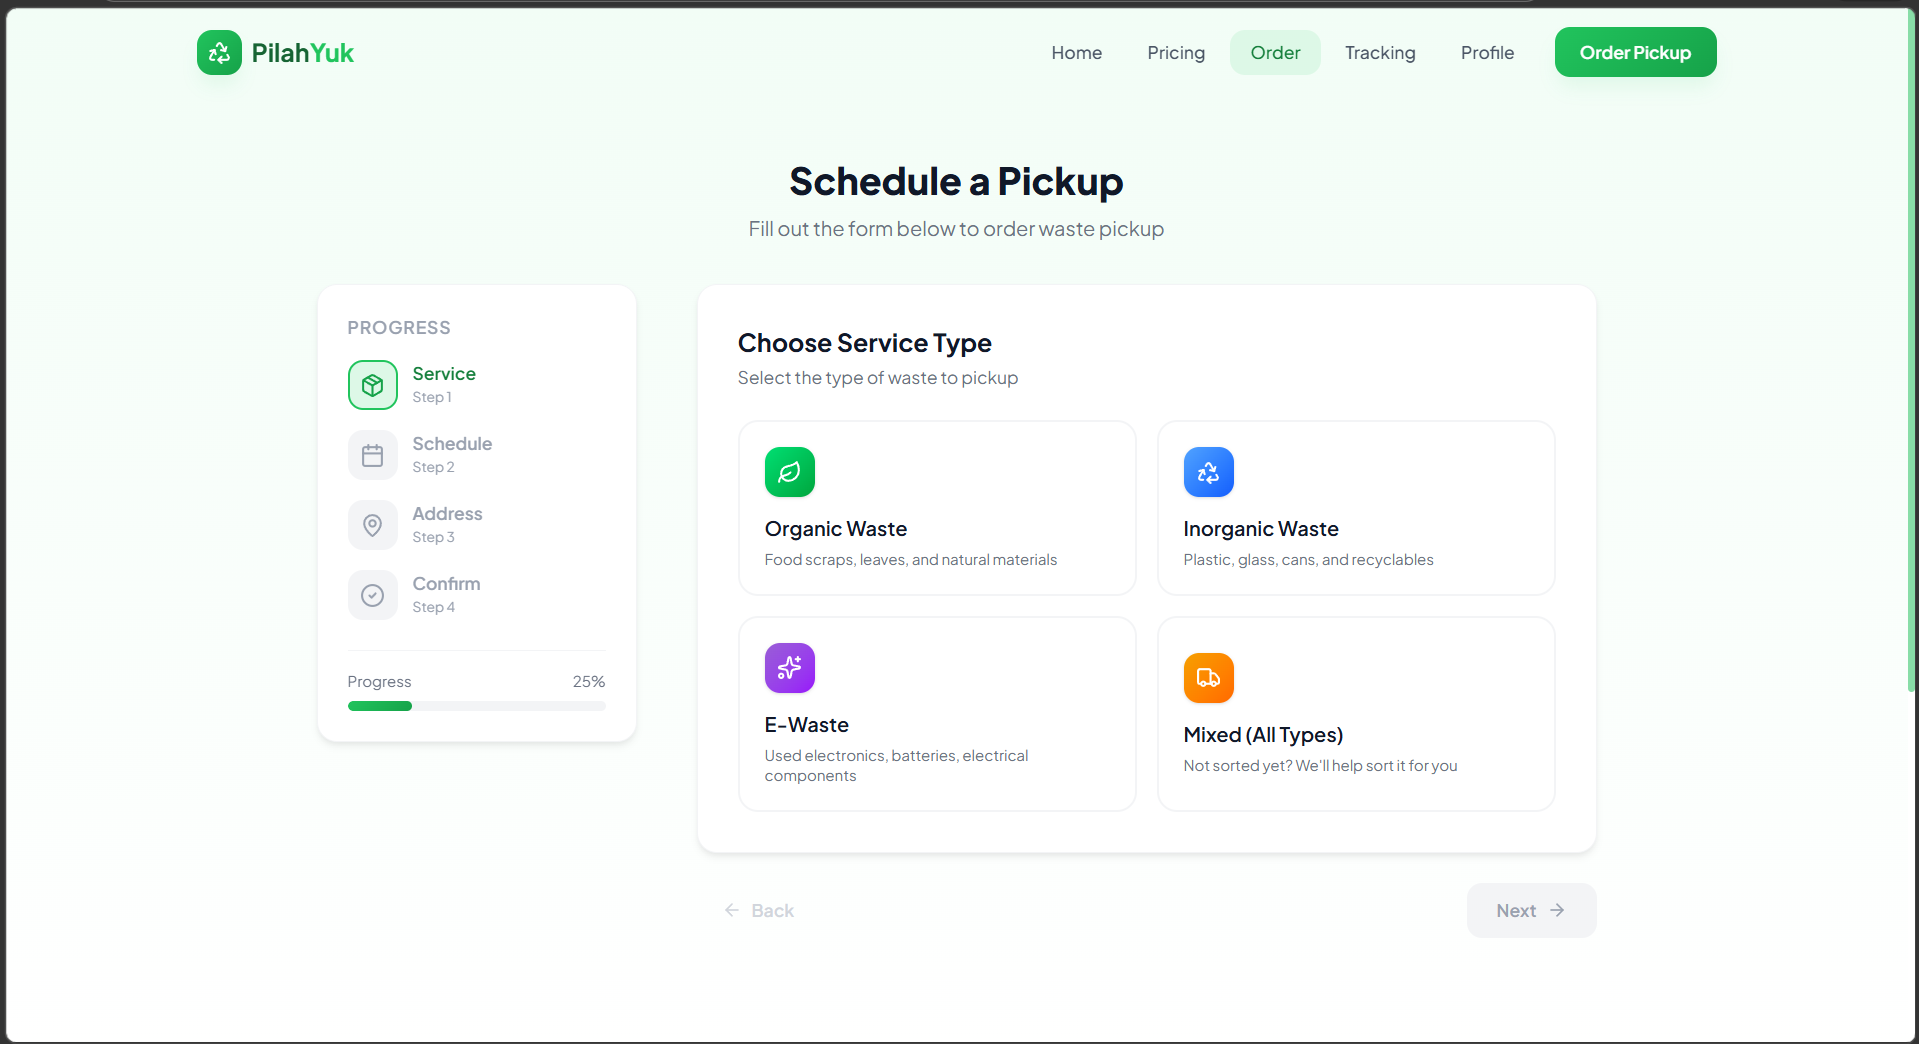1919x1044 pixels.
Task: Click the Step 2 label under Schedule
Action: coord(433,467)
